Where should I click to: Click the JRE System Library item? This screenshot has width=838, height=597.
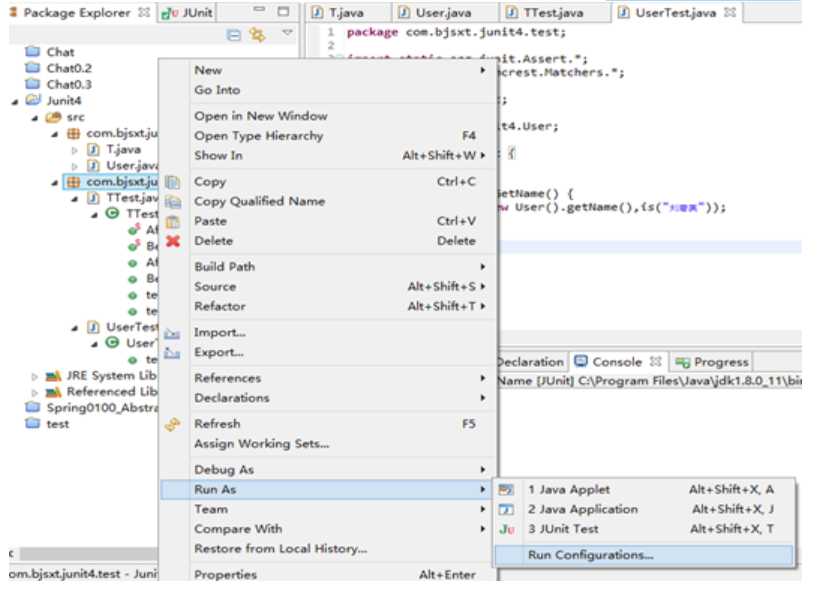[101, 376]
